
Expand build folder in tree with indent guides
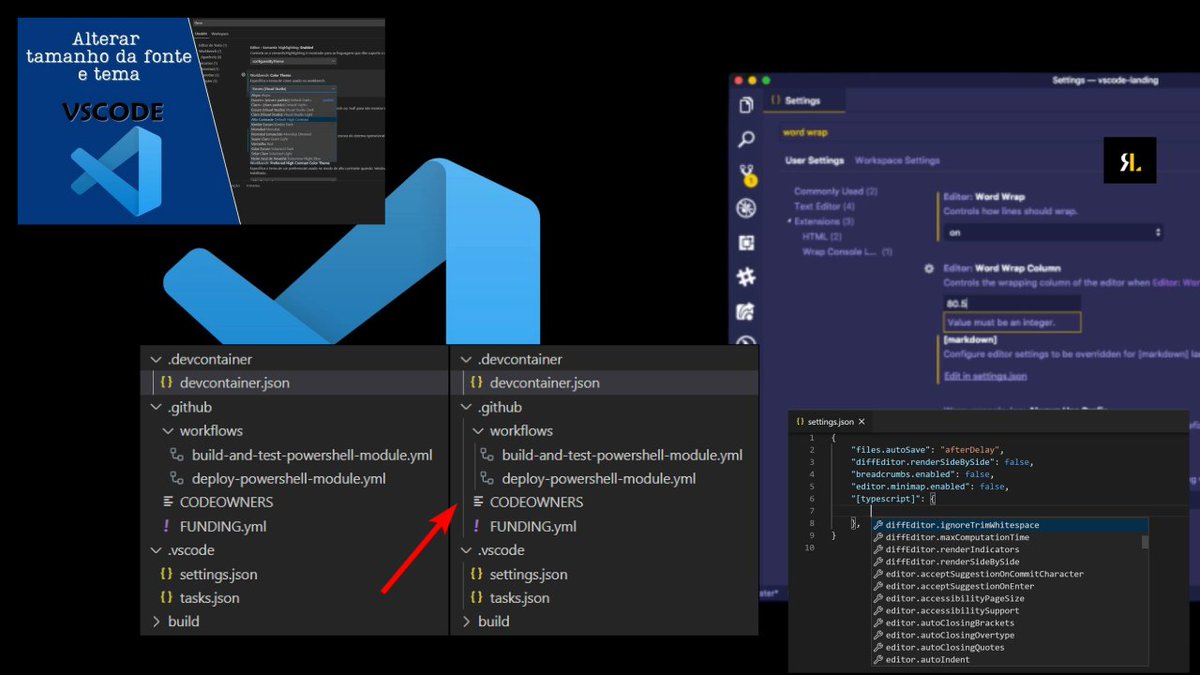click(465, 622)
